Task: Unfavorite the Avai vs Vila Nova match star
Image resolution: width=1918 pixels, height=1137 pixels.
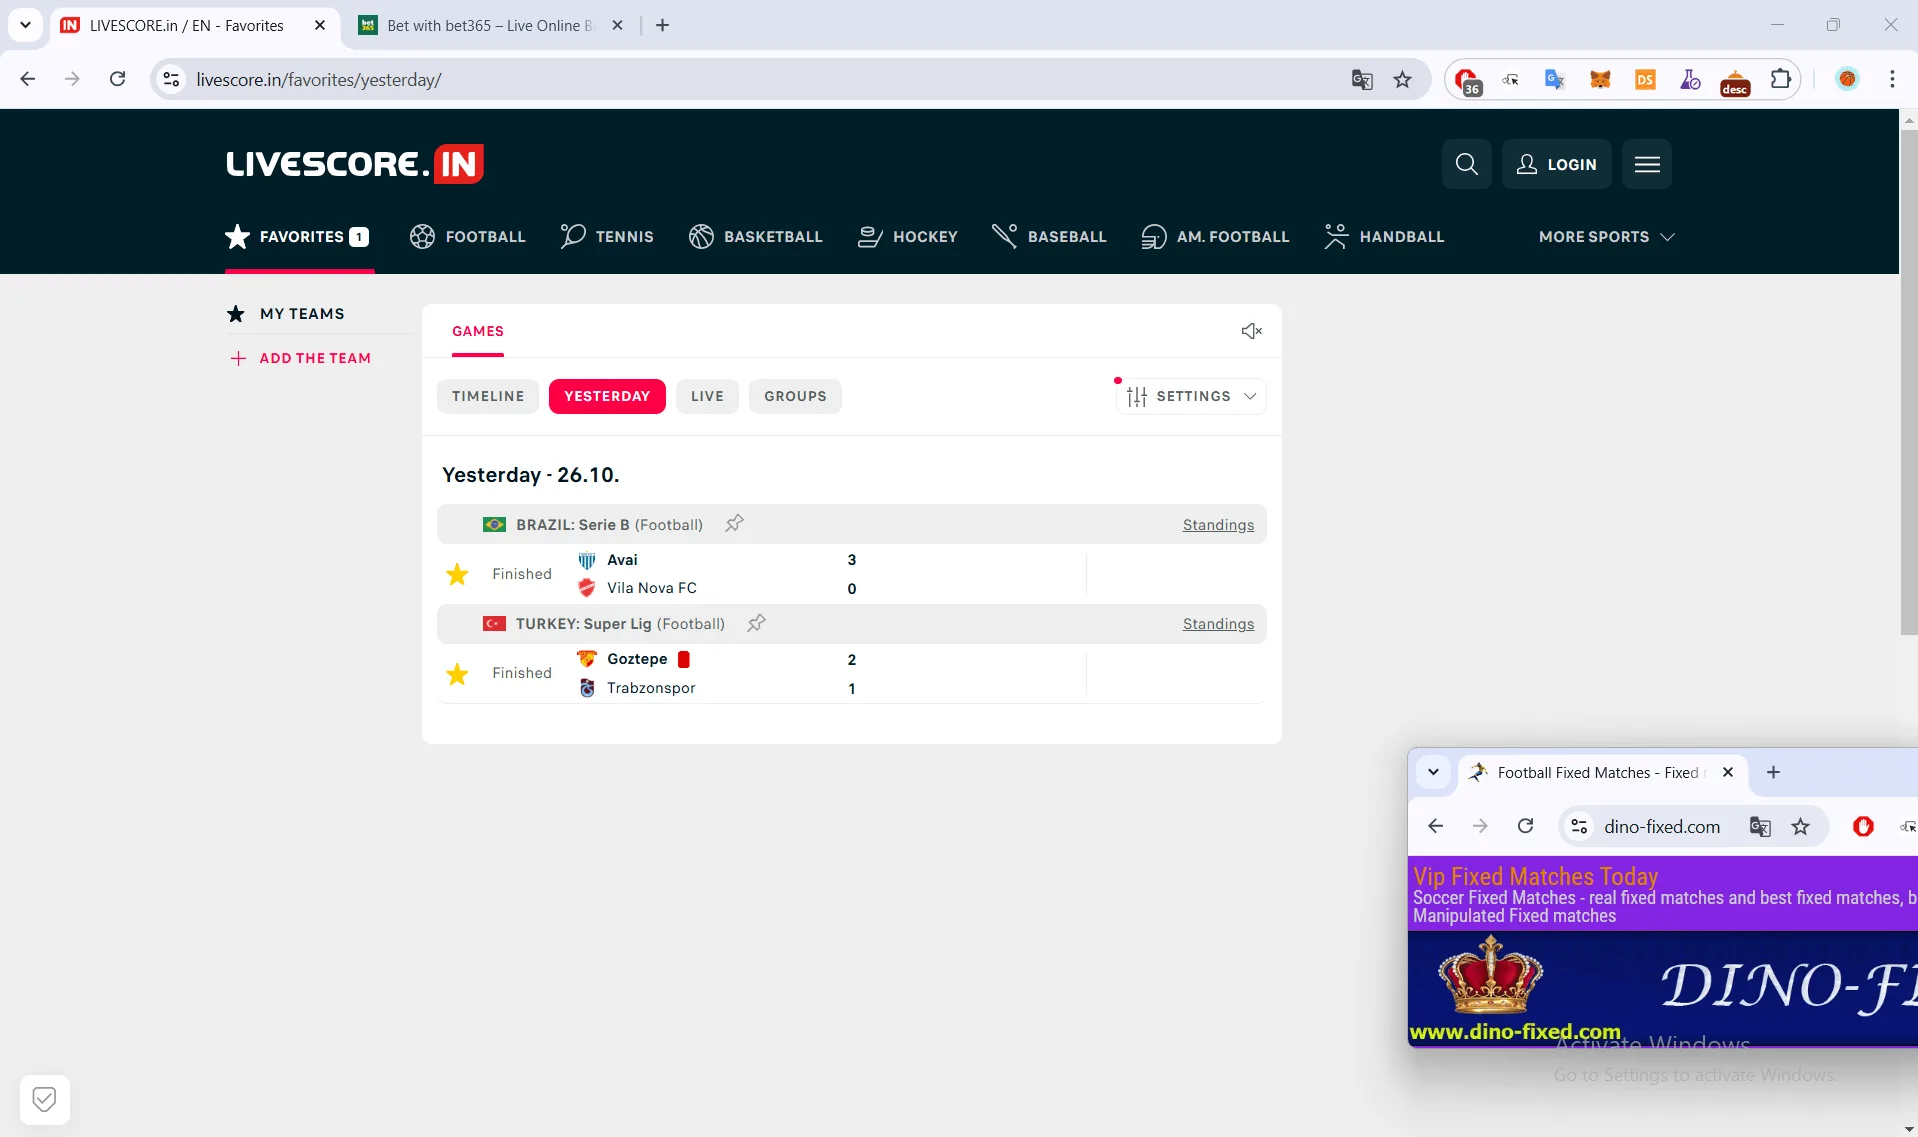Action: point(457,574)
